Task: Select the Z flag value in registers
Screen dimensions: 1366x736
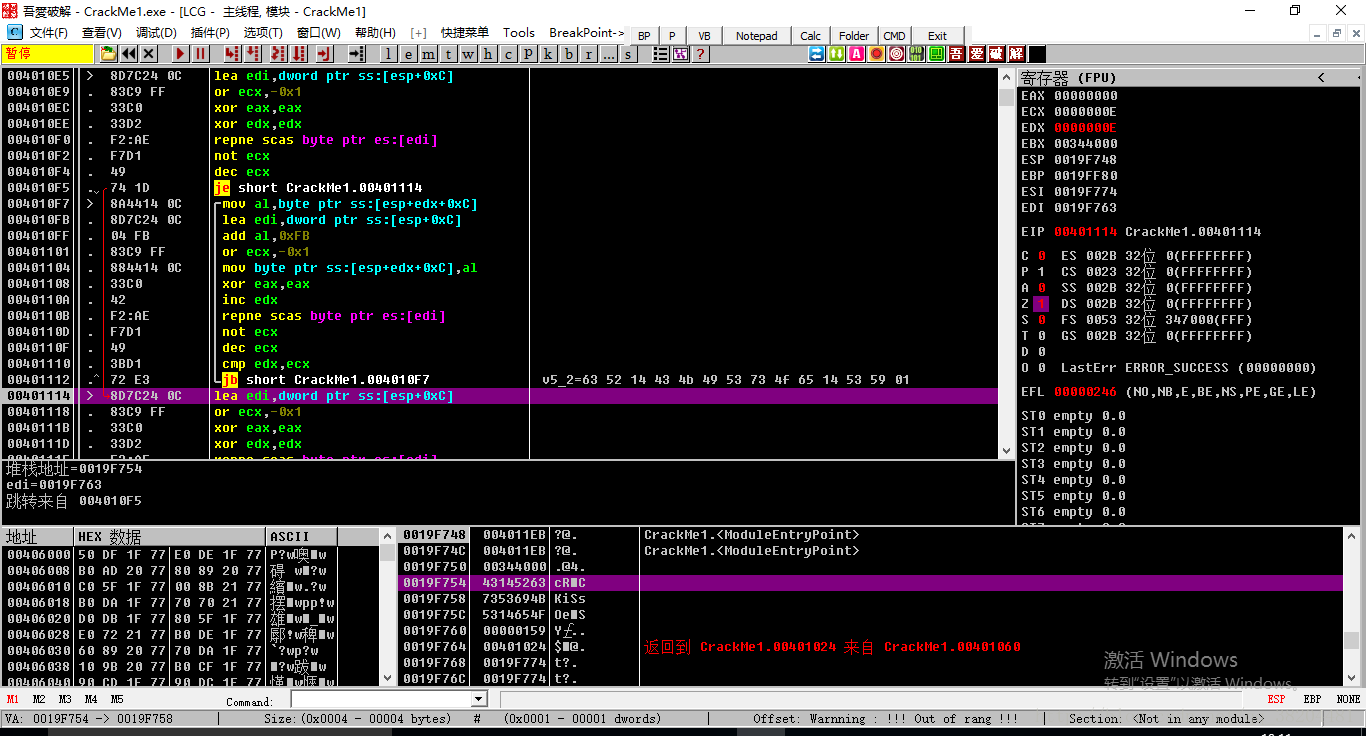Action: click(1041, 303)
